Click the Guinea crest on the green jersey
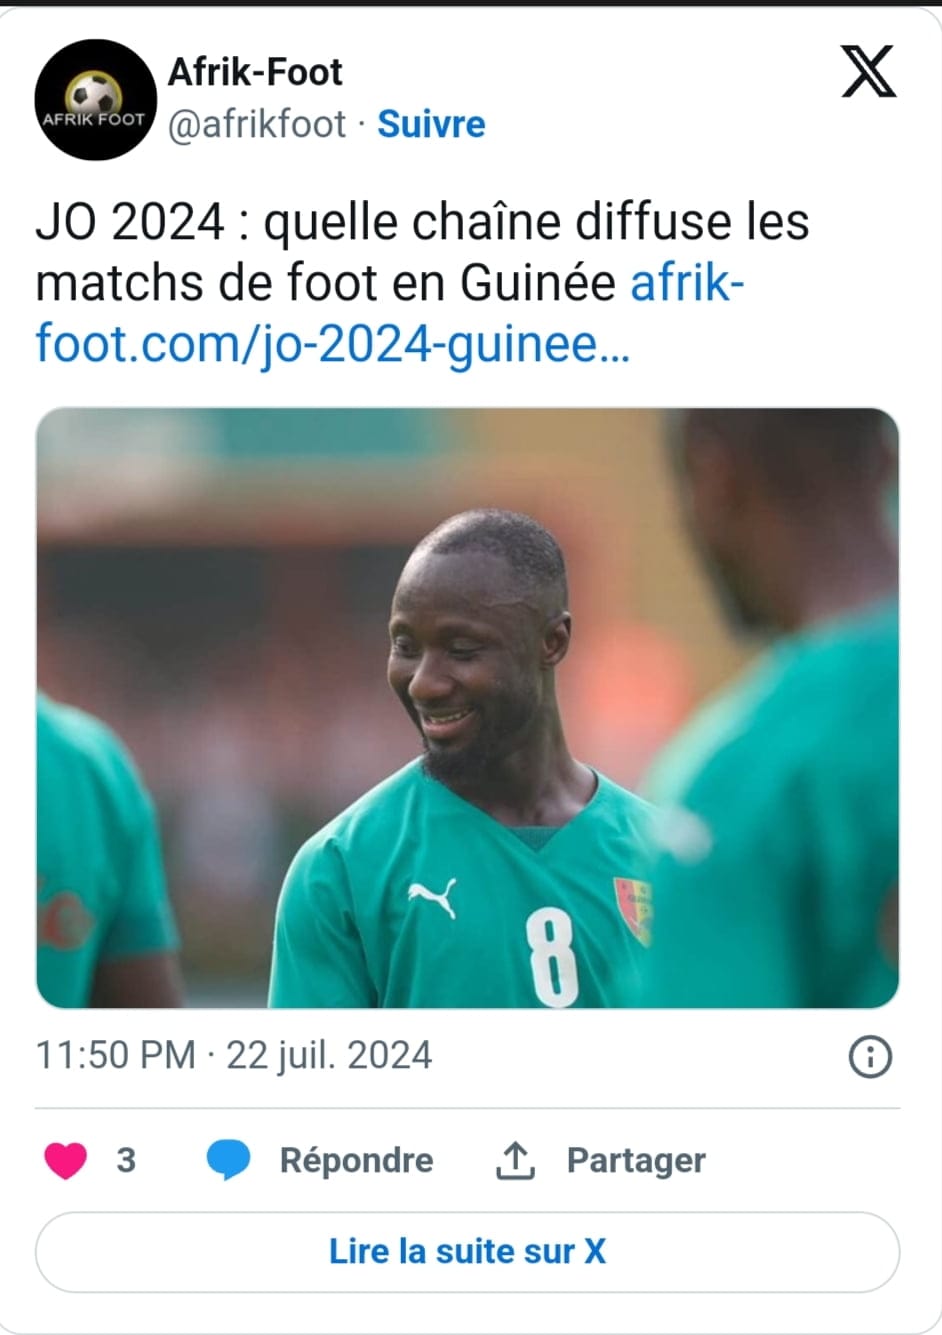Image resolution: width=942 pixels, height=1335 pixels. click(x=632, y=910)
